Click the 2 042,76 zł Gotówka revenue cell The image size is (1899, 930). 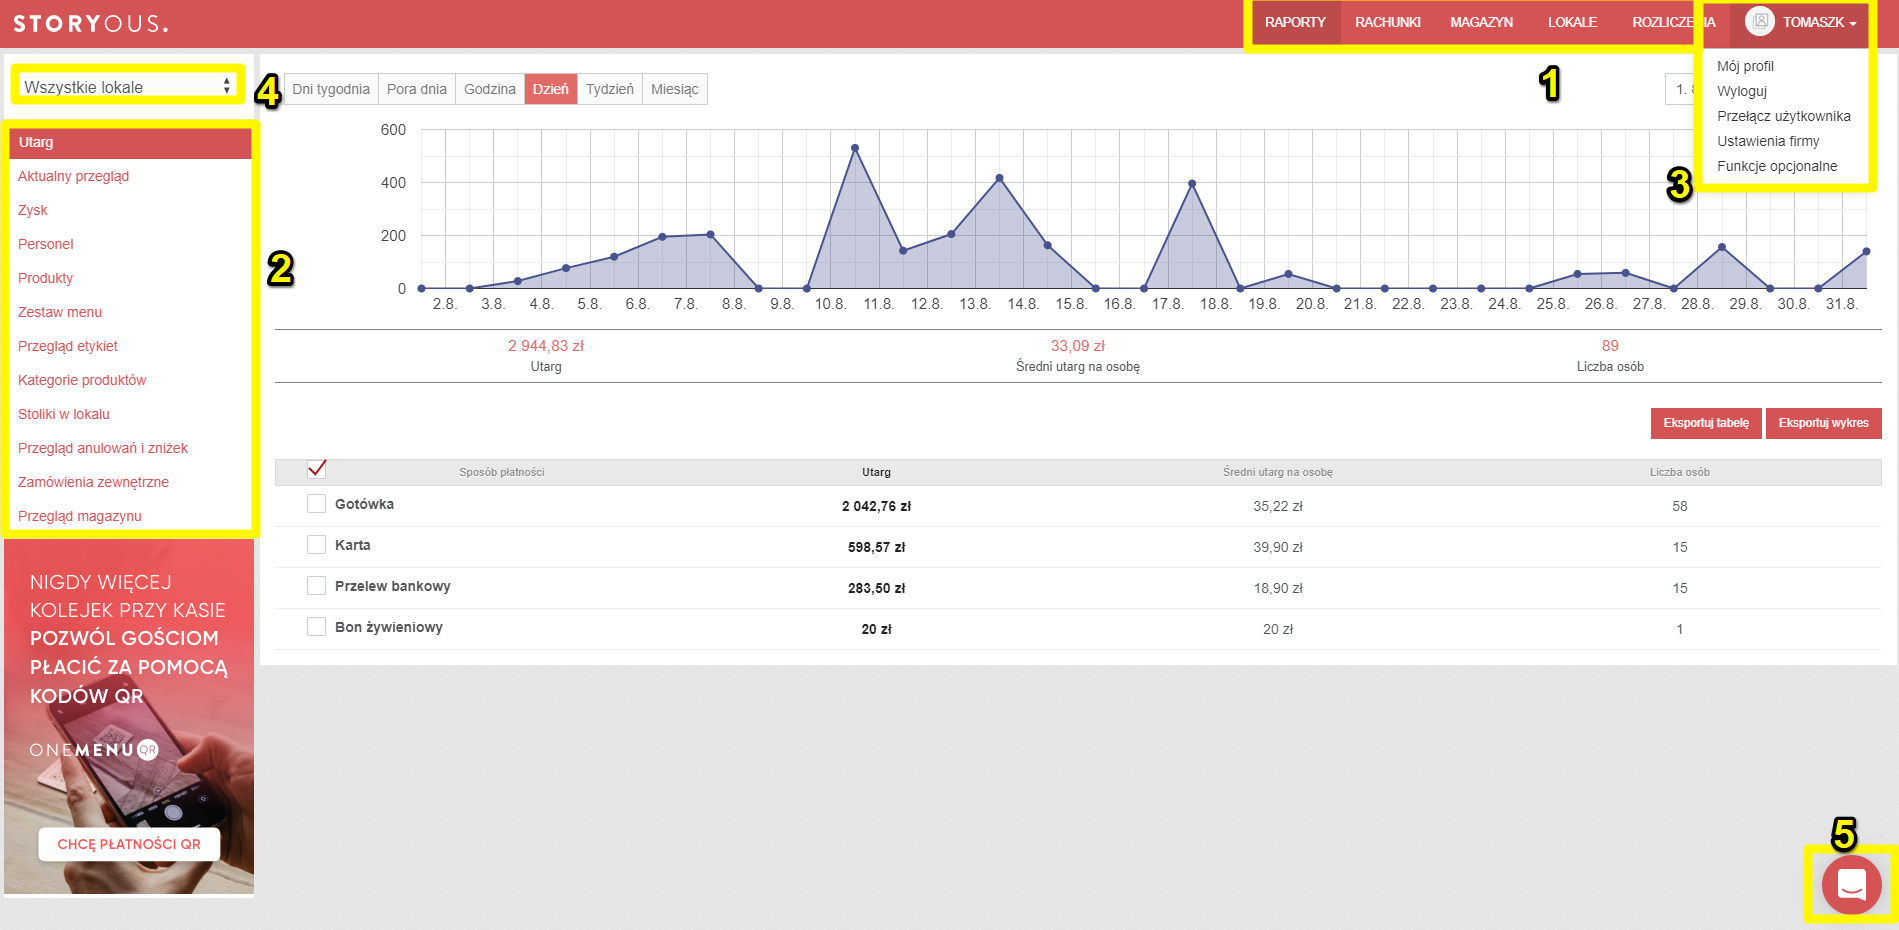click(876, 506)
